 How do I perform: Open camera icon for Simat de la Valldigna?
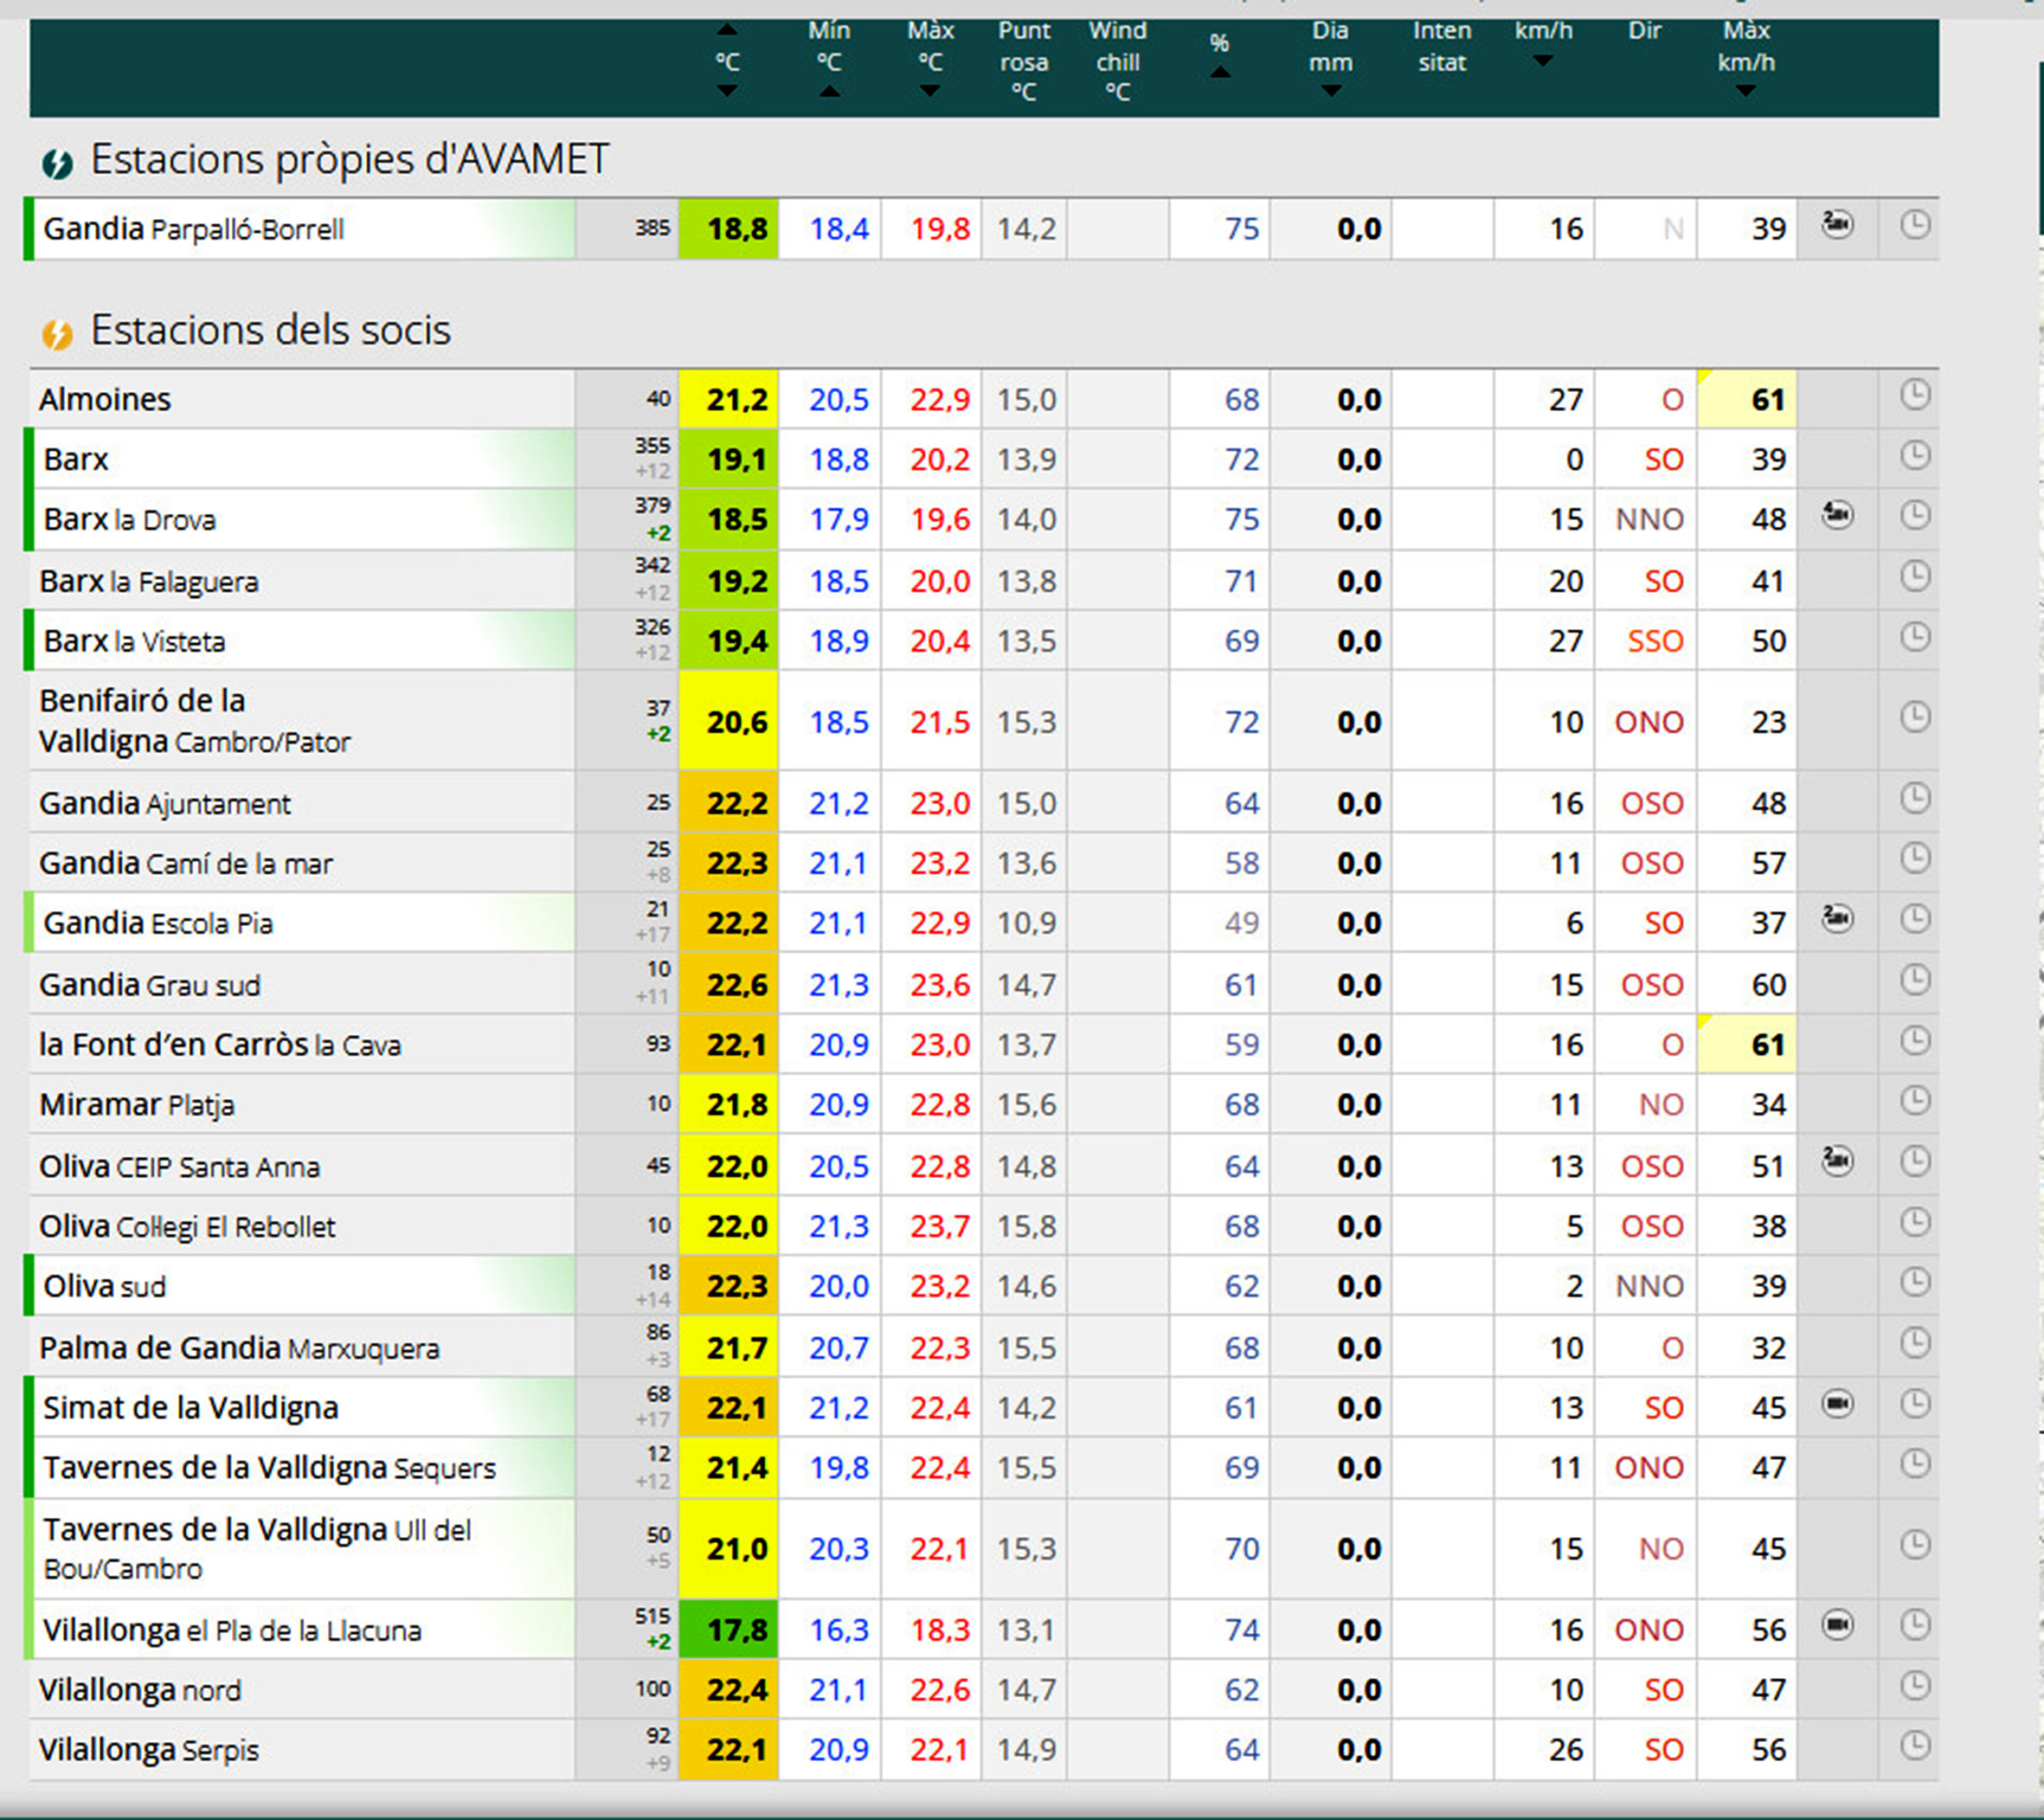1837,1404
